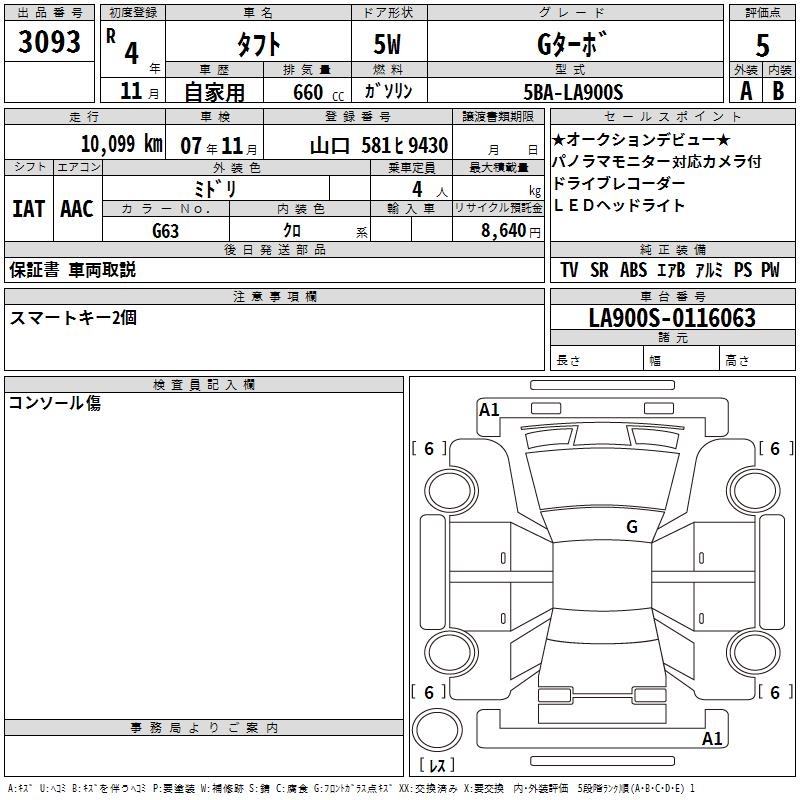Image resolution: width=800 pixels, height=800 pixels.
Task: Click 事務局よりご案内 section header
Action: coord(204,728)
